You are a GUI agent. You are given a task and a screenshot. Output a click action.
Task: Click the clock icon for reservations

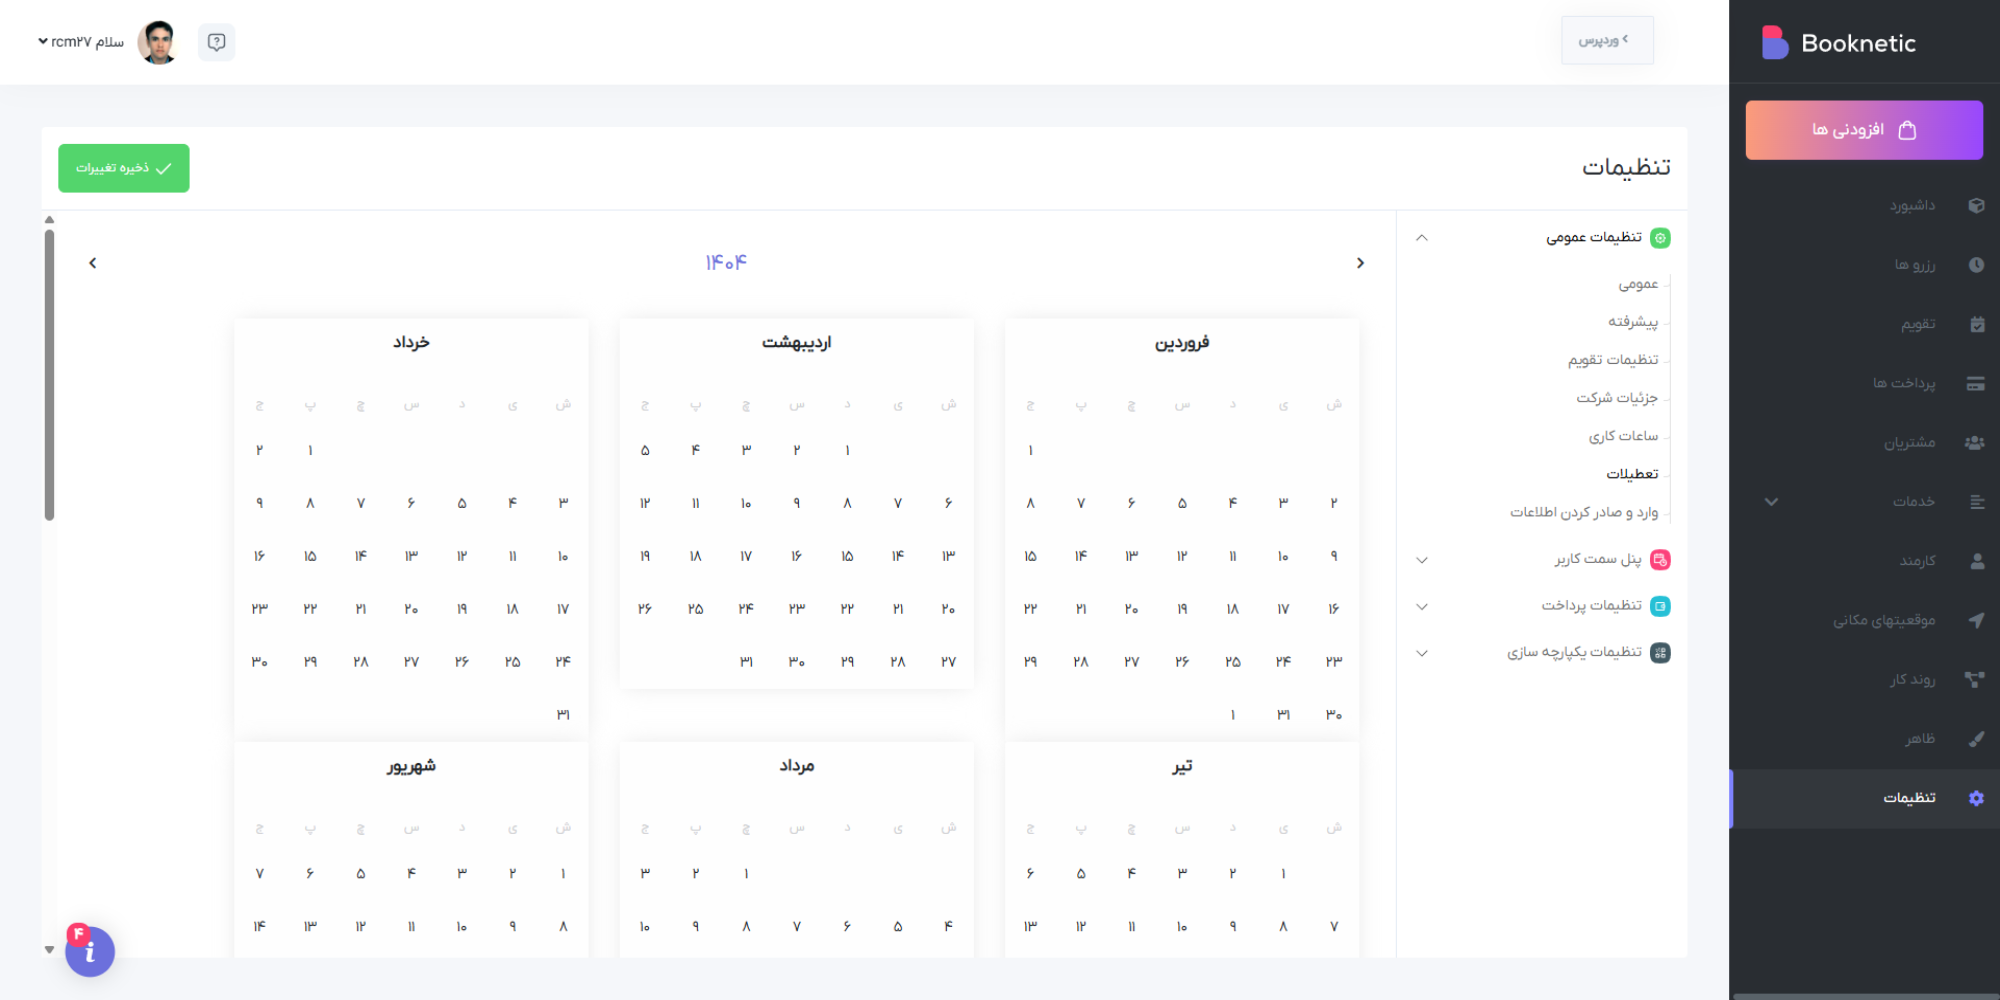[x=1976, y=265]
